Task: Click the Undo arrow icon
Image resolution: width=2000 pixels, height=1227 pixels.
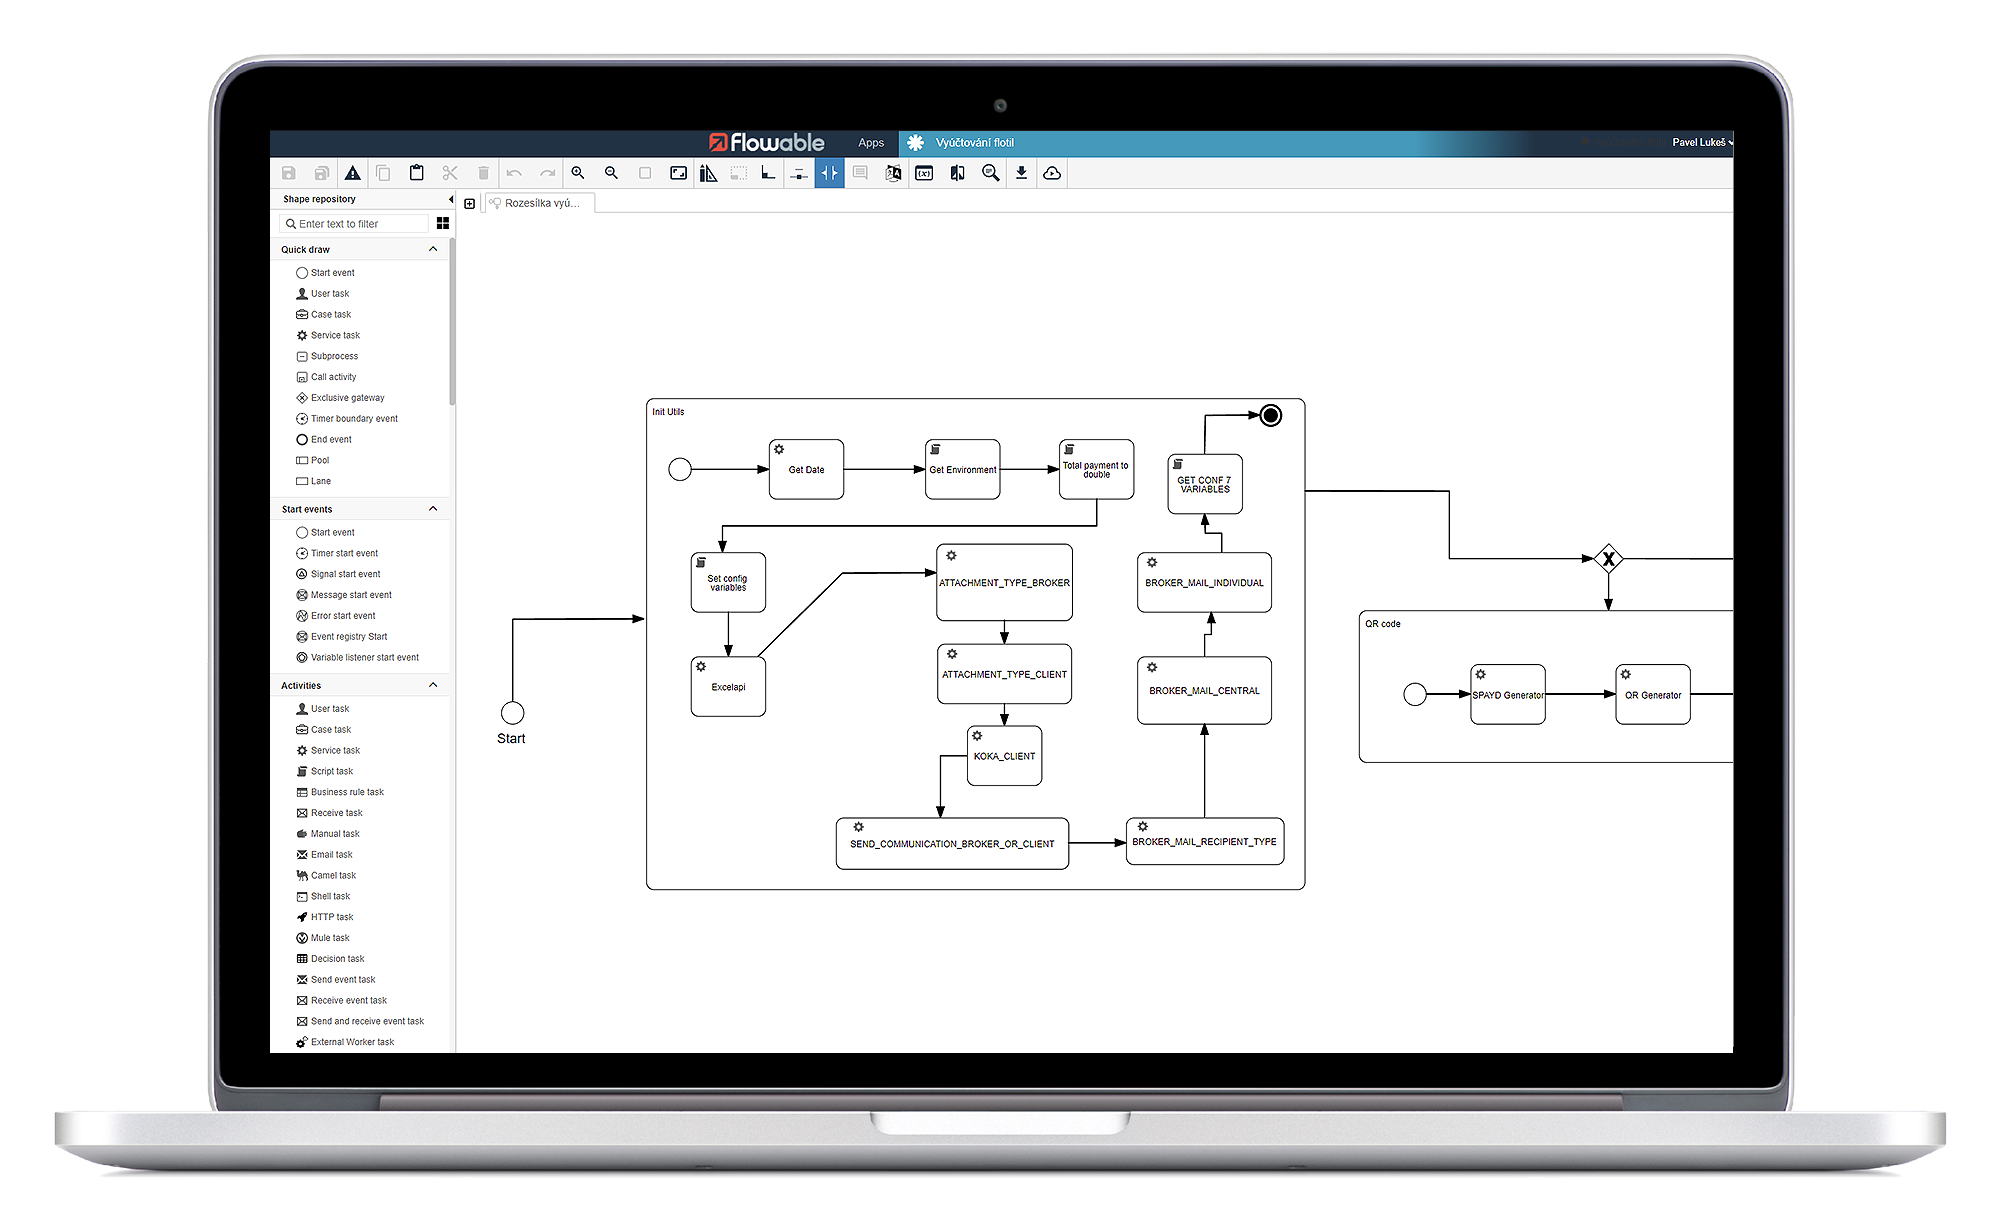Action: tap(514, 173)
